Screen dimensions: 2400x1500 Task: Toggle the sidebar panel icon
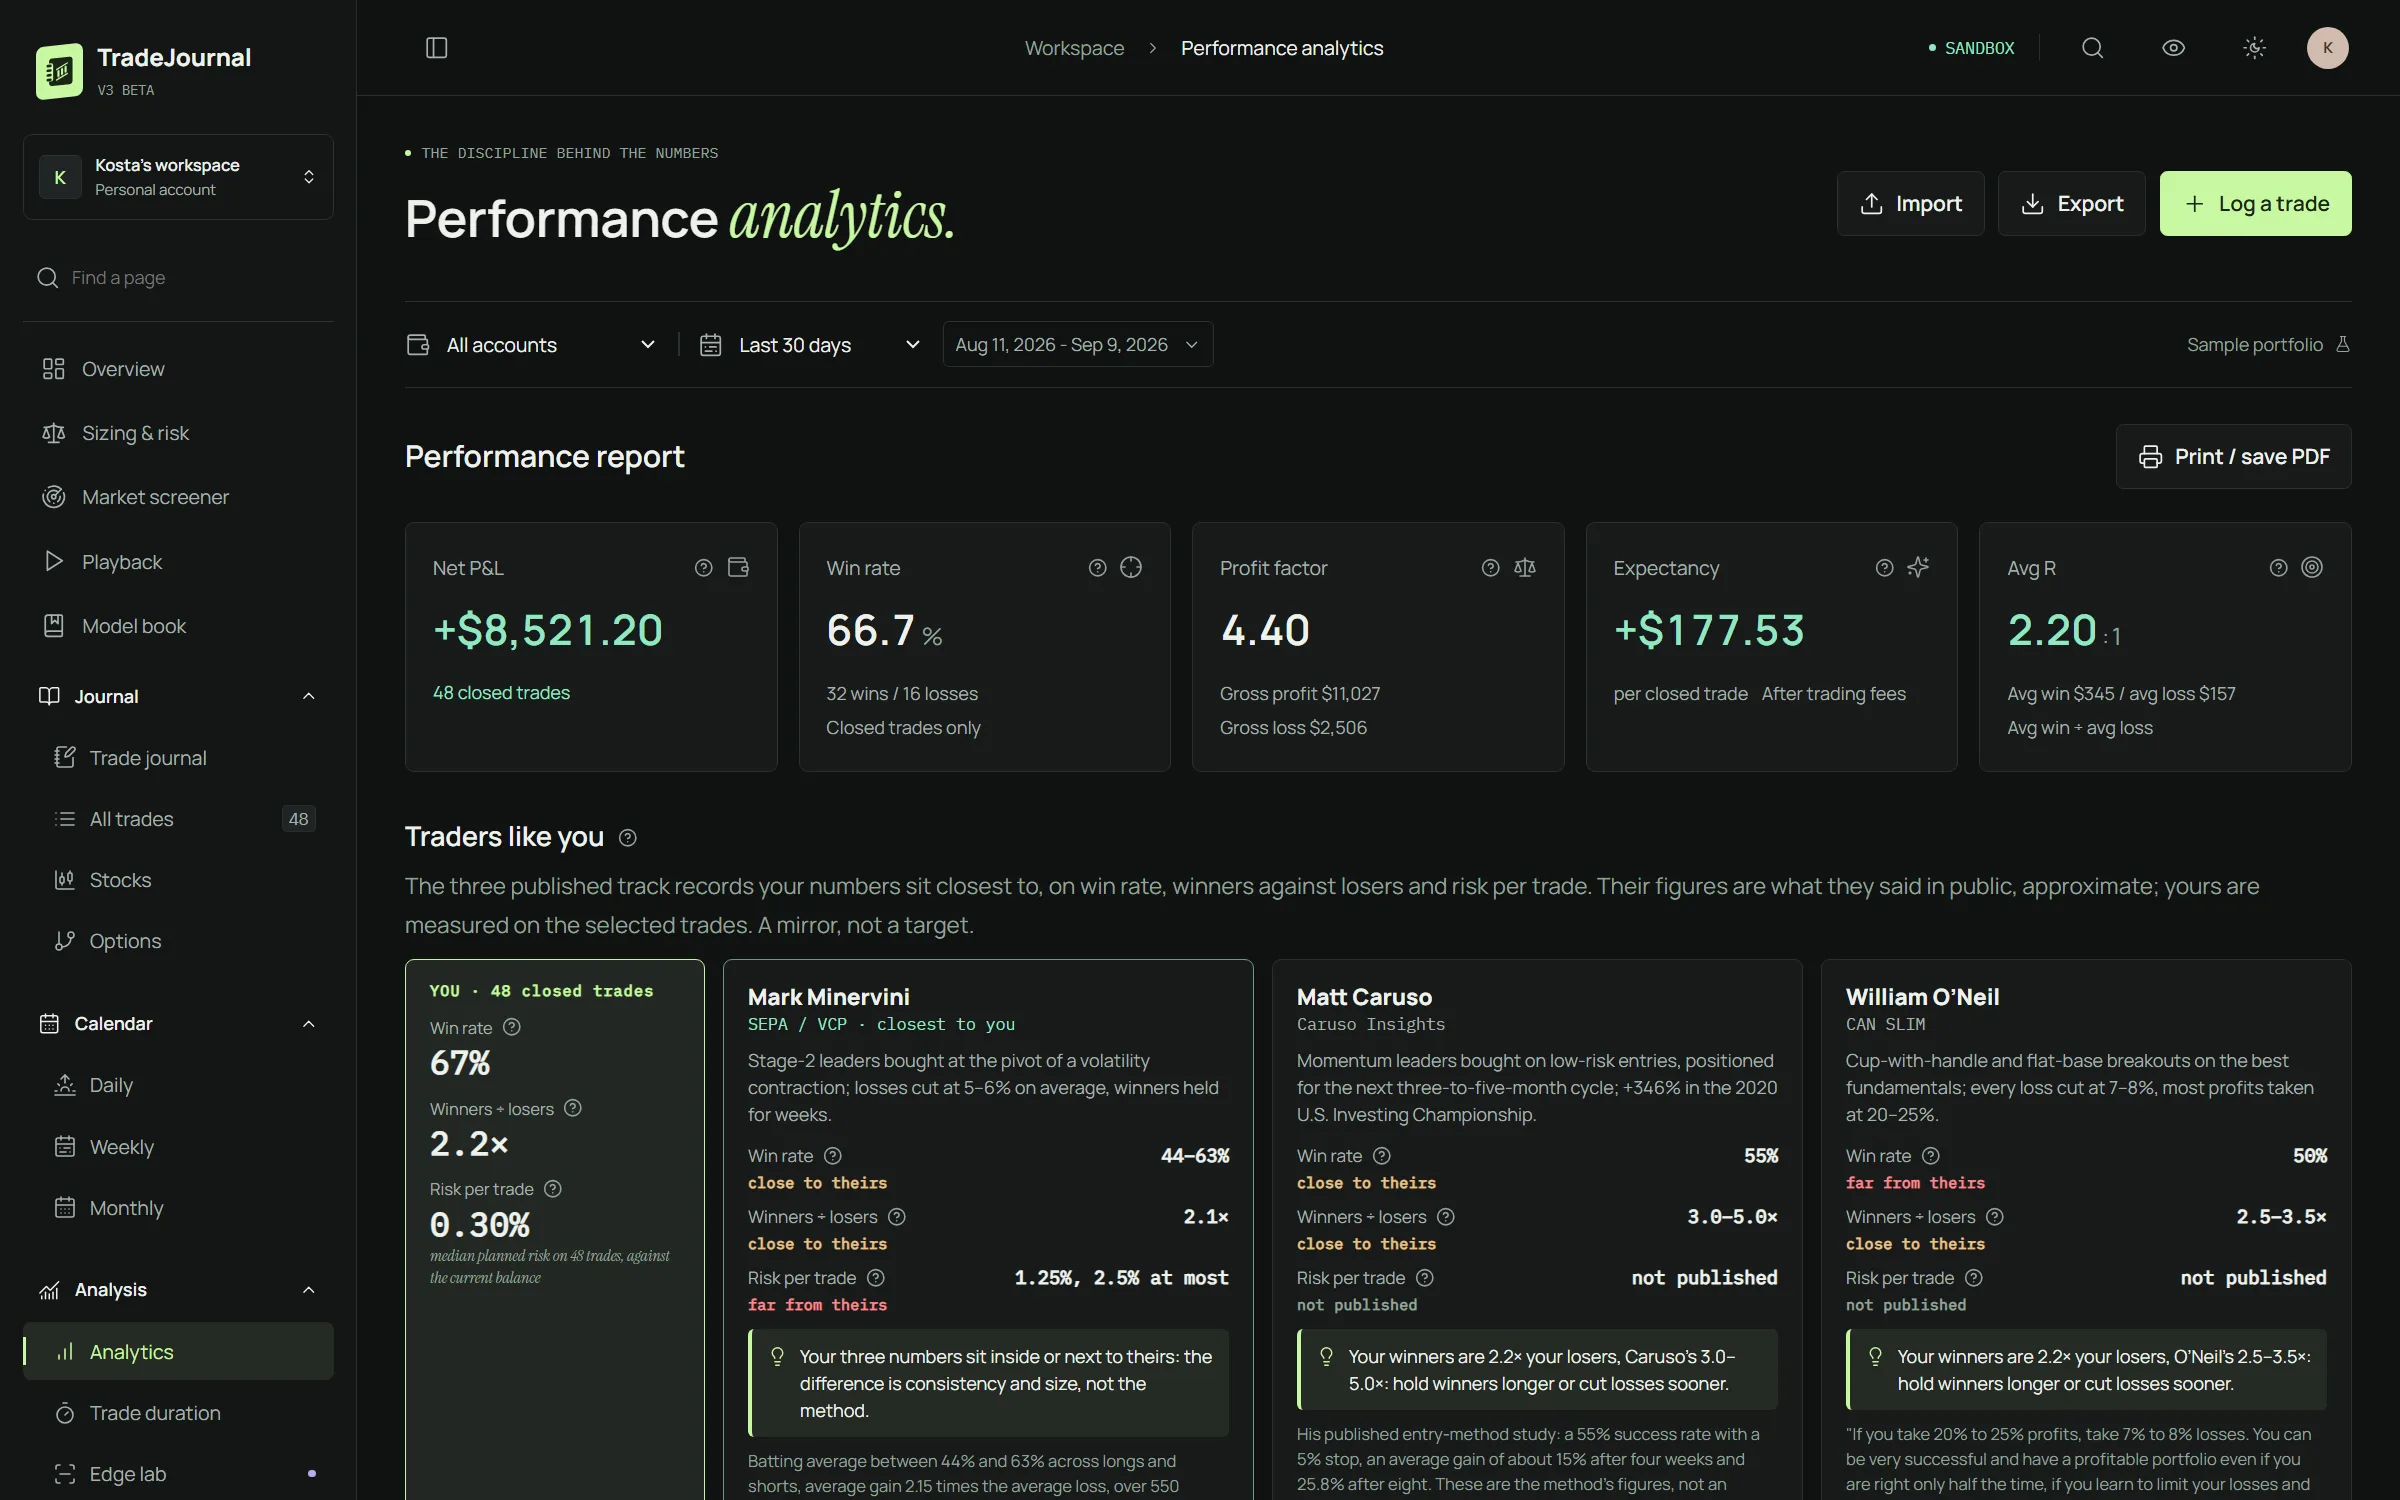[x=437, y=48]
